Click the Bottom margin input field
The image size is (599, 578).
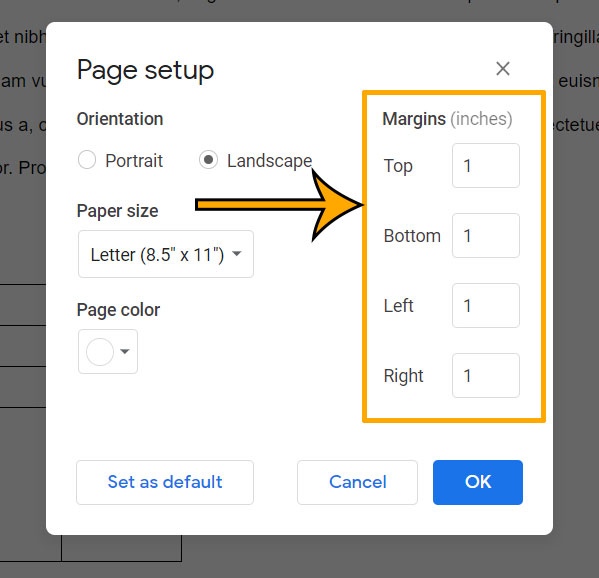486,236
